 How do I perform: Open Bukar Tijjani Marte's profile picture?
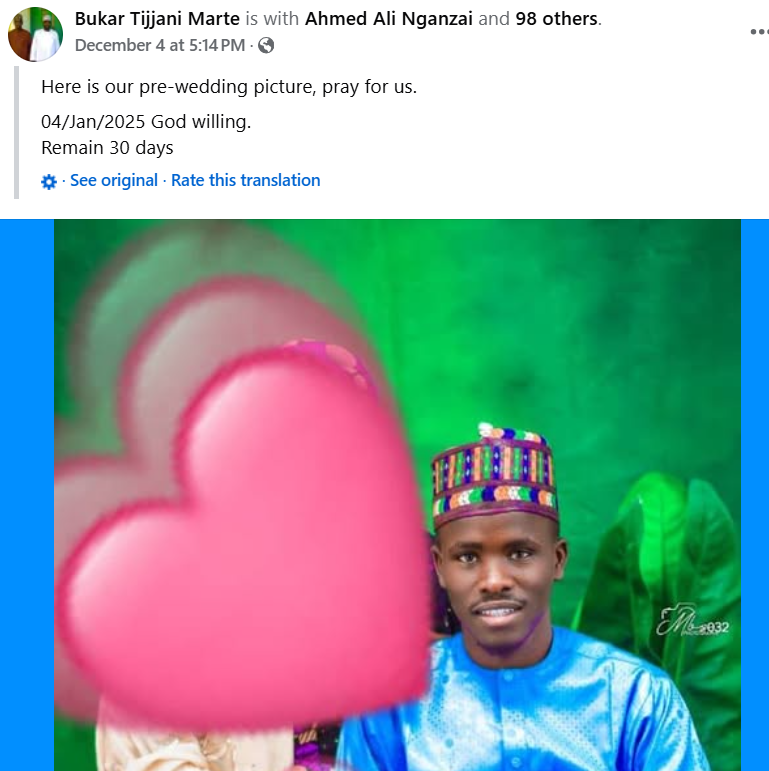pos(35,34)
